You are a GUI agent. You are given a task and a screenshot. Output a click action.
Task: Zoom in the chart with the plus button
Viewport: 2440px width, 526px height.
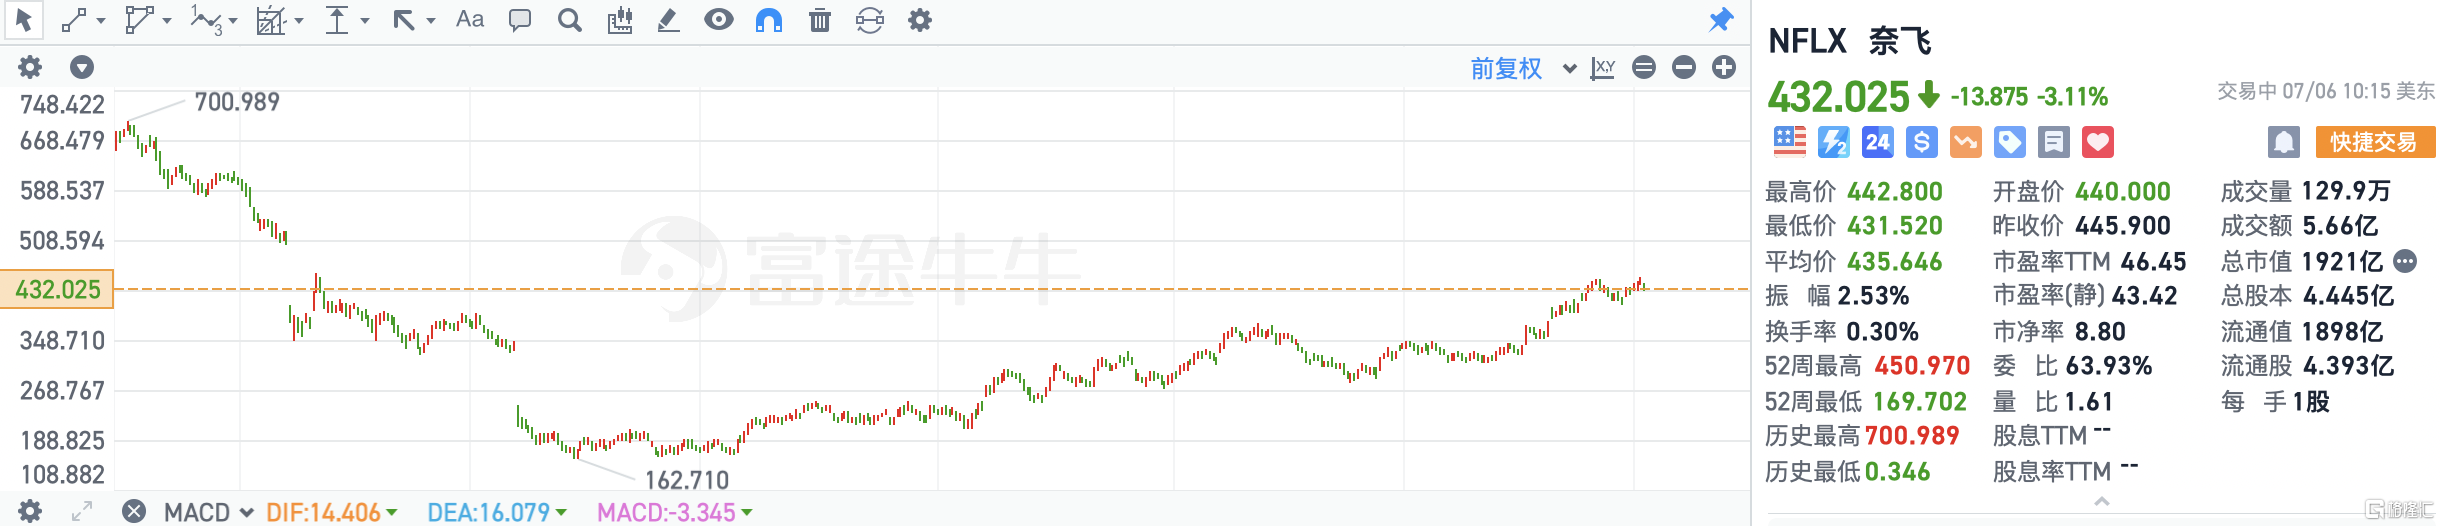tap(1724, 68)
